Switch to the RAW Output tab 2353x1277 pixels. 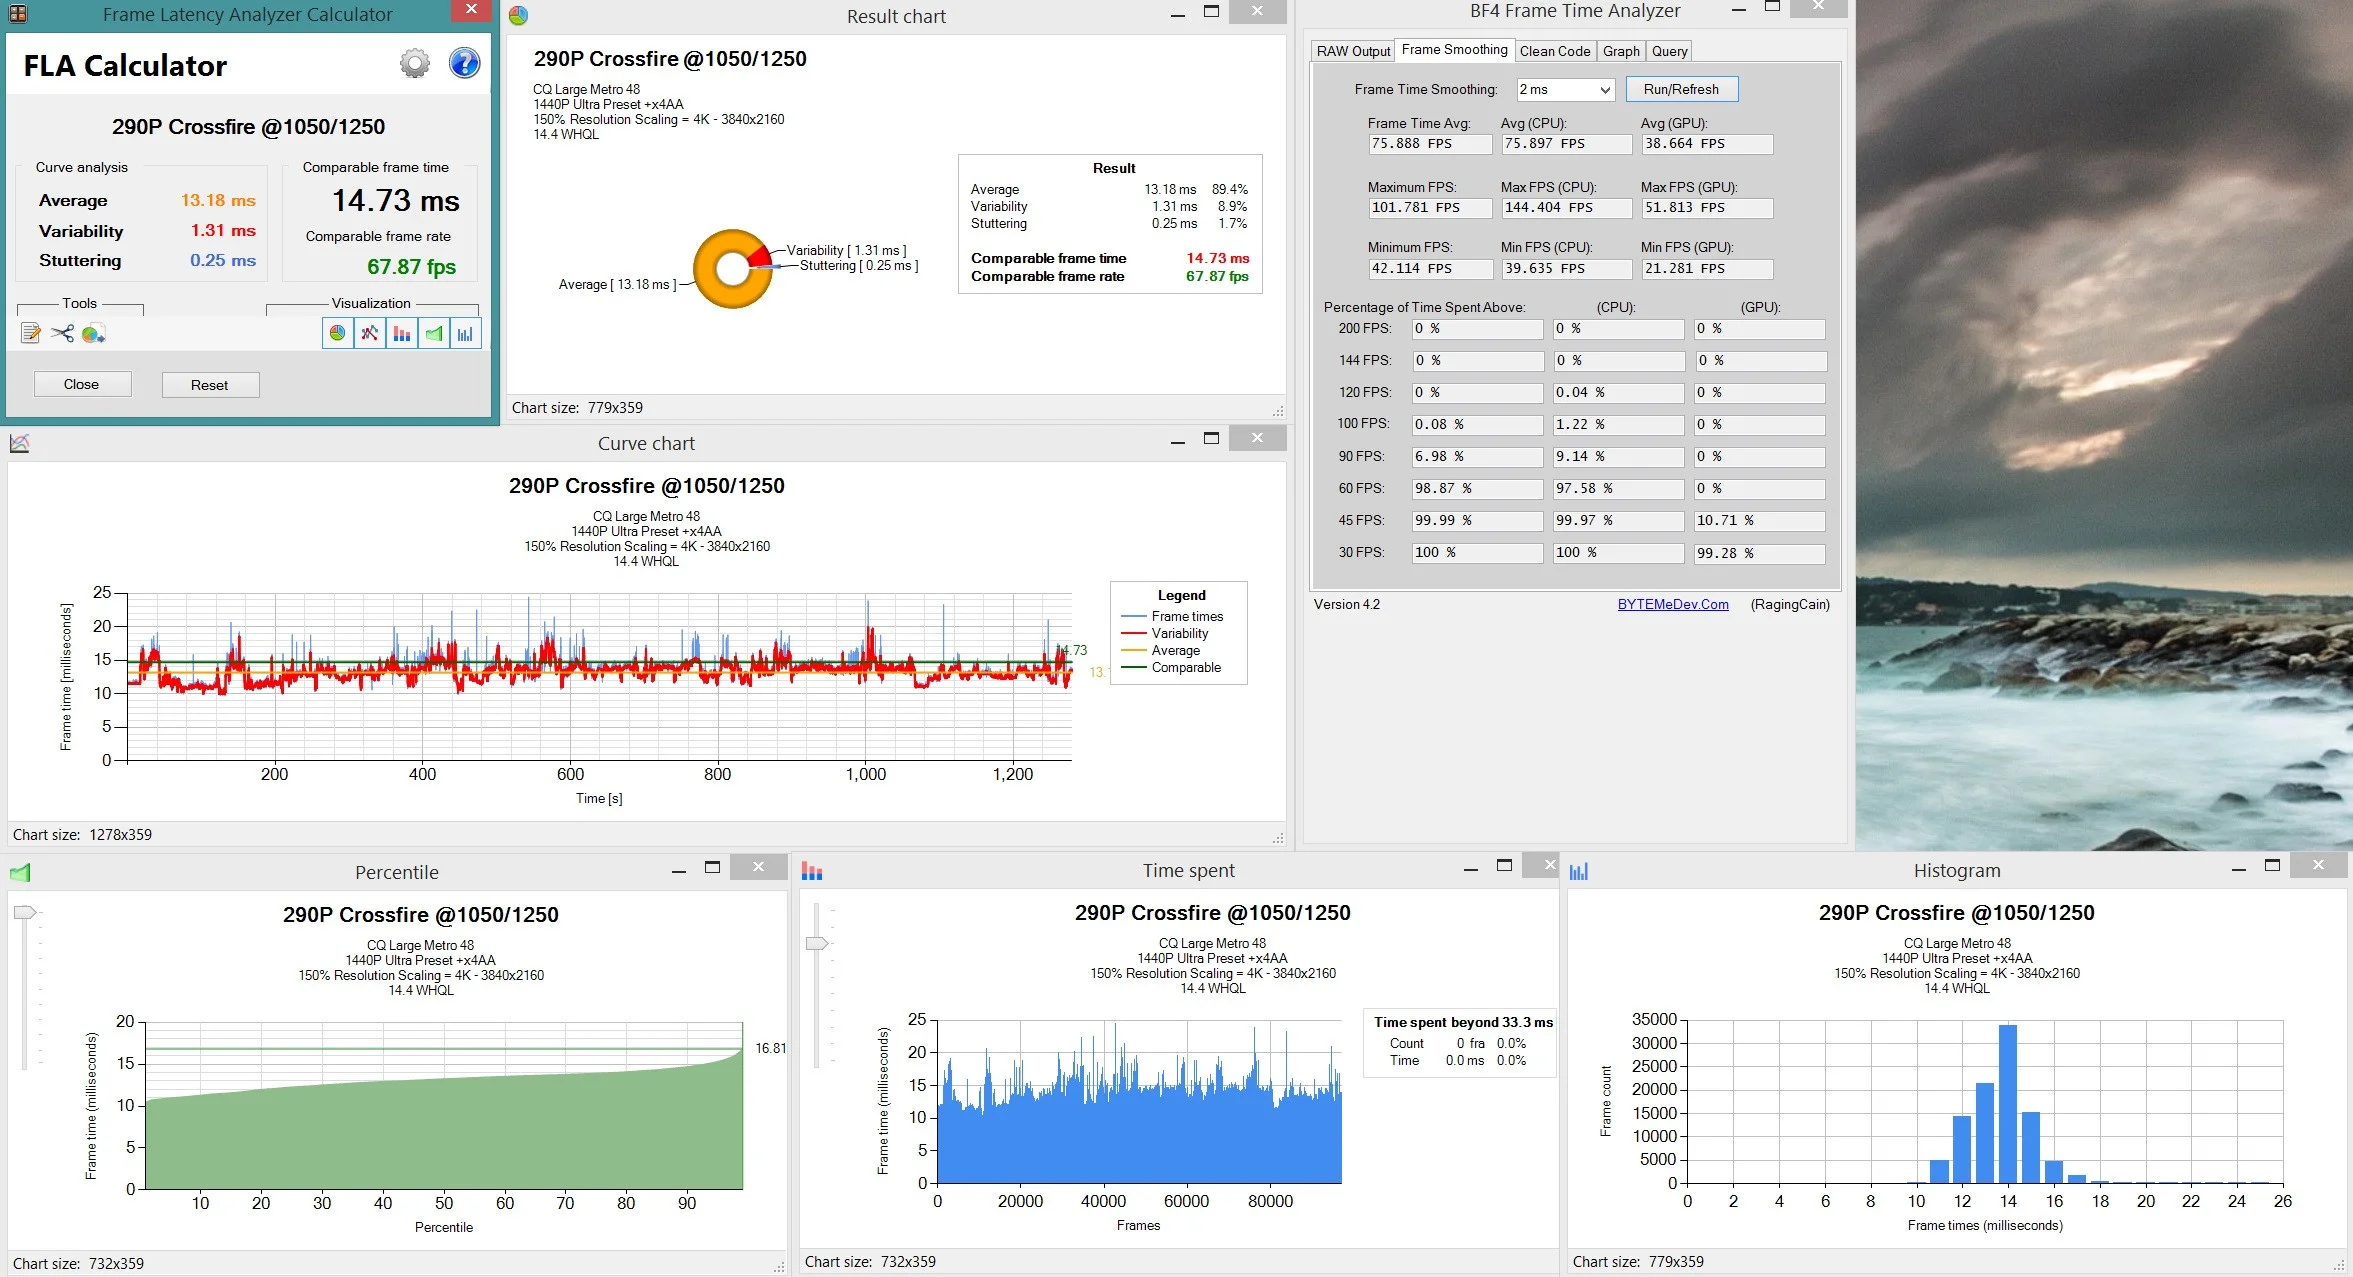click(1353, 51)
